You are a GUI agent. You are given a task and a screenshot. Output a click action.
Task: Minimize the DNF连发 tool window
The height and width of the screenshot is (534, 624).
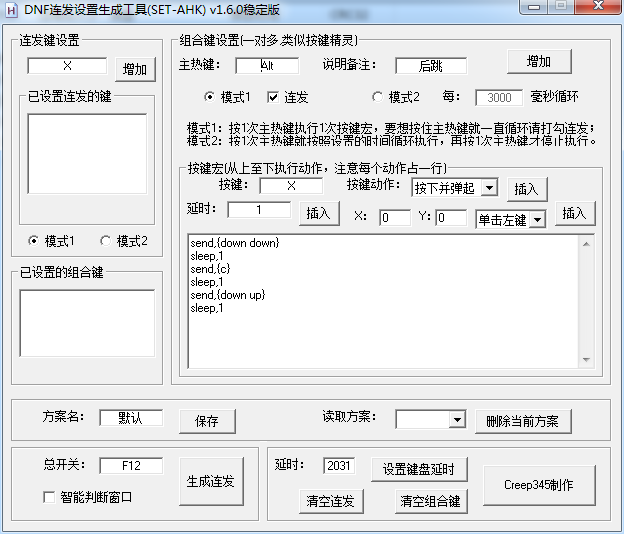(534, 6)
